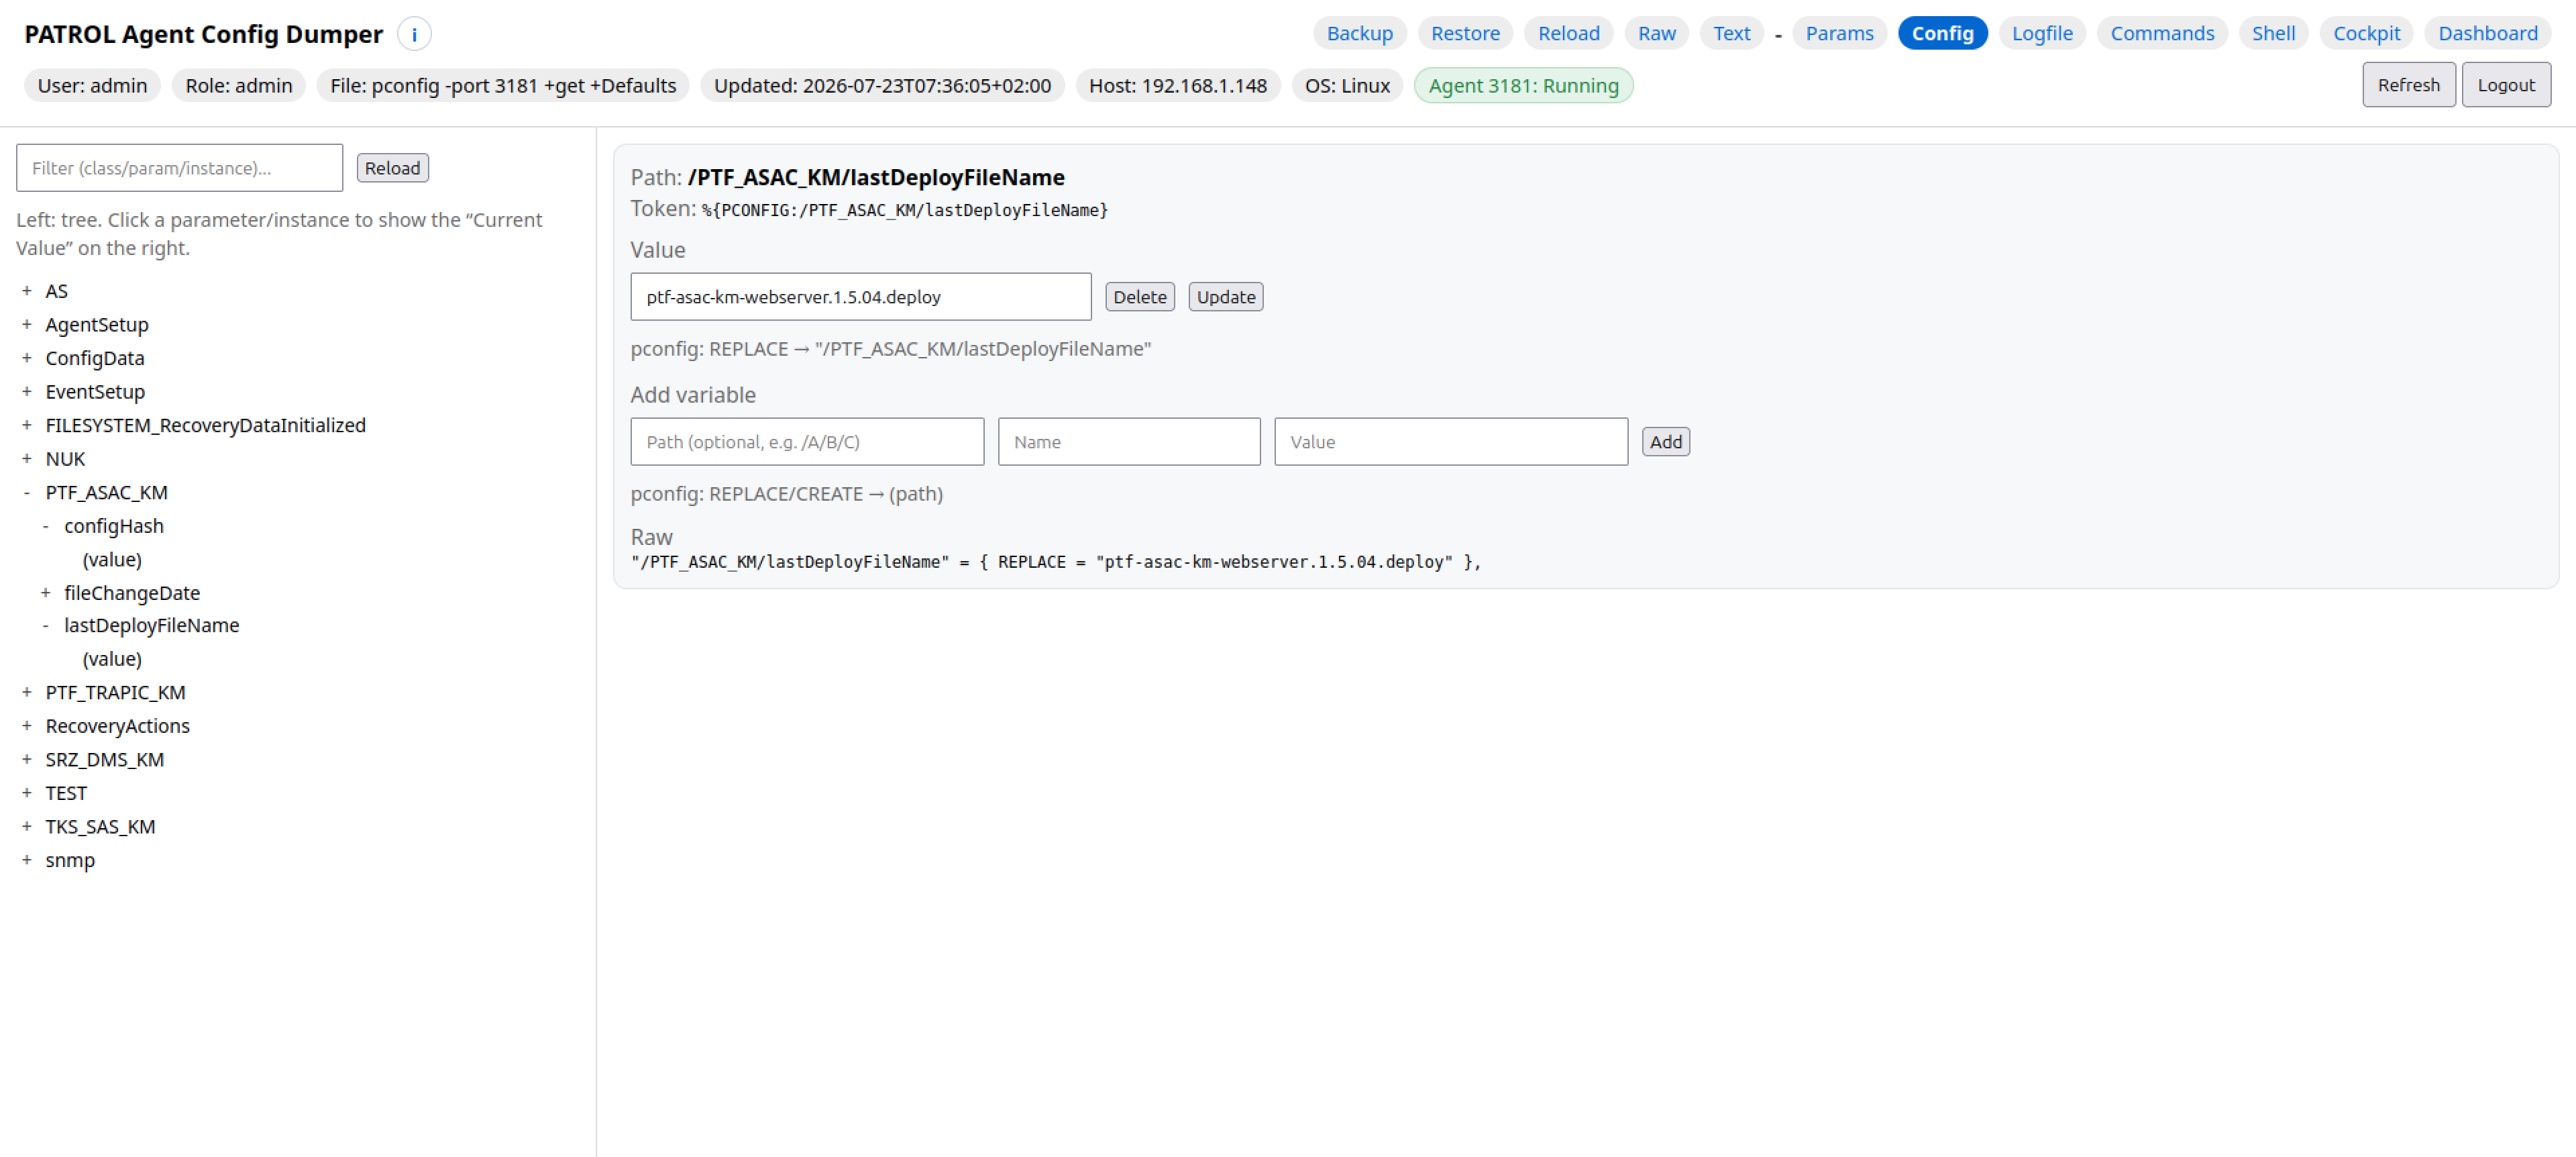Click the User: admin badge
The width and height of the screenshot is (2576, 1157).
click(92, 86)
